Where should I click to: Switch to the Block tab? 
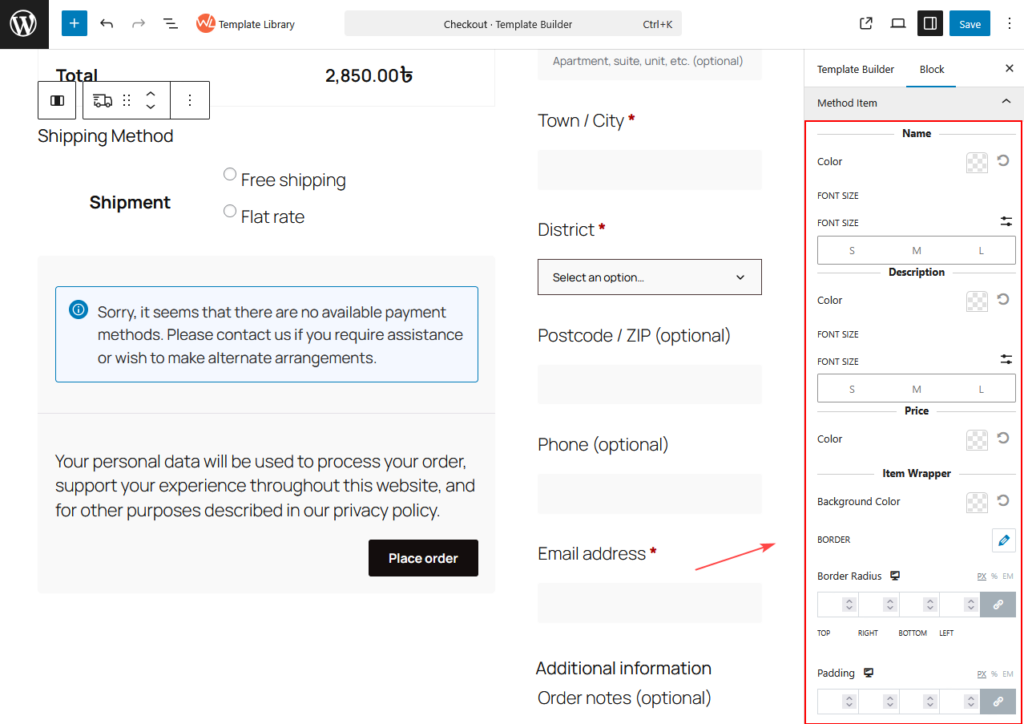click(932, 69)
